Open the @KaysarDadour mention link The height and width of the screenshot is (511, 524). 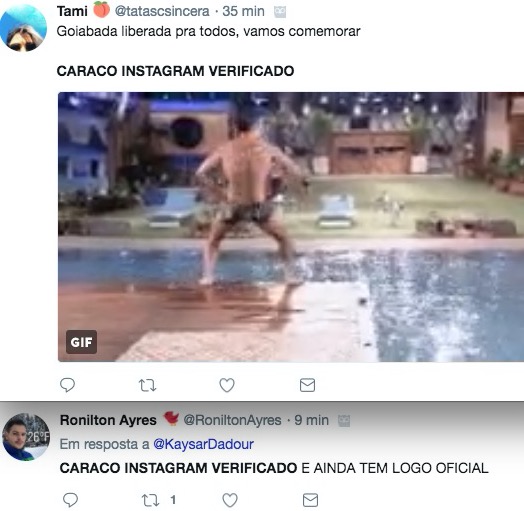pos(203,444)
